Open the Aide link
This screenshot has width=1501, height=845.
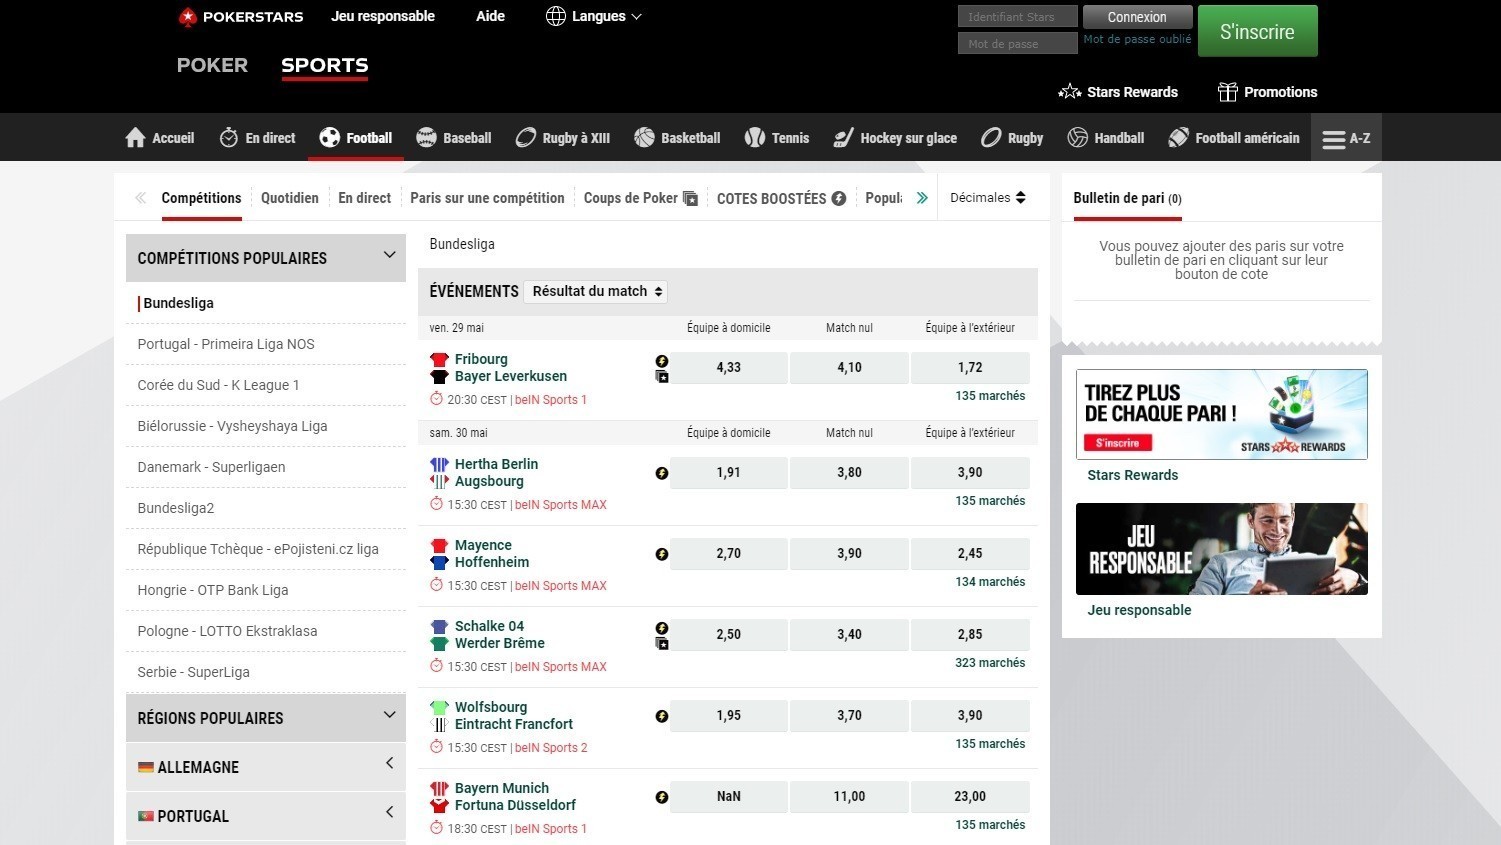(490, 16)
